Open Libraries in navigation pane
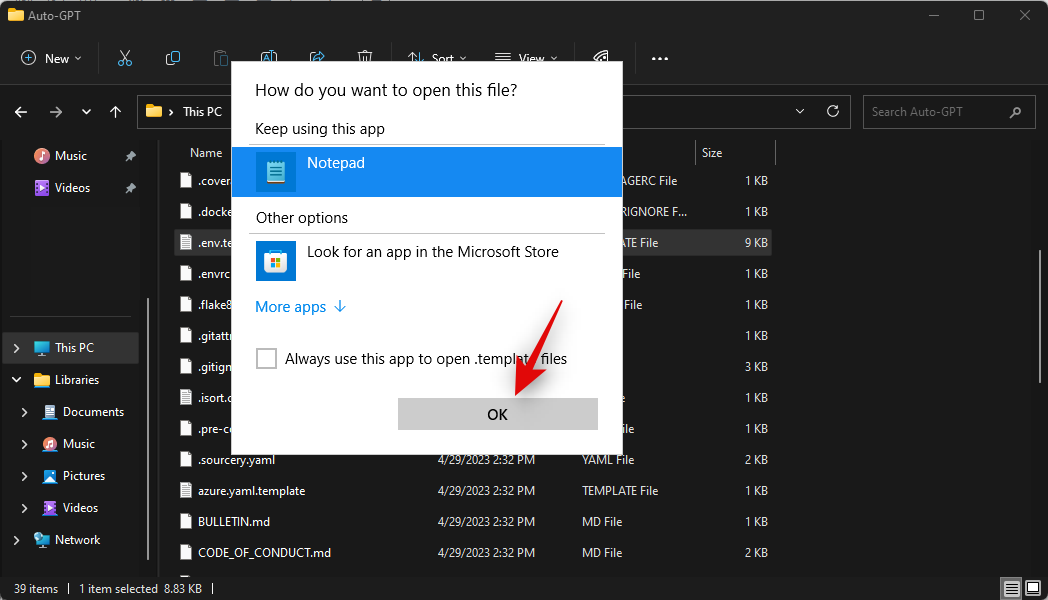The width and height of the screenshot is (1048, 600). [x=77, y=380]
